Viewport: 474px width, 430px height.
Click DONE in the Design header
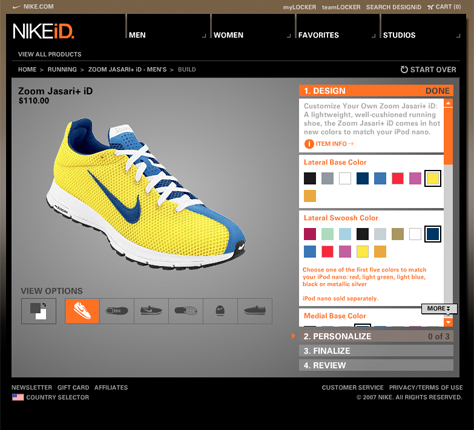(437, 91)
